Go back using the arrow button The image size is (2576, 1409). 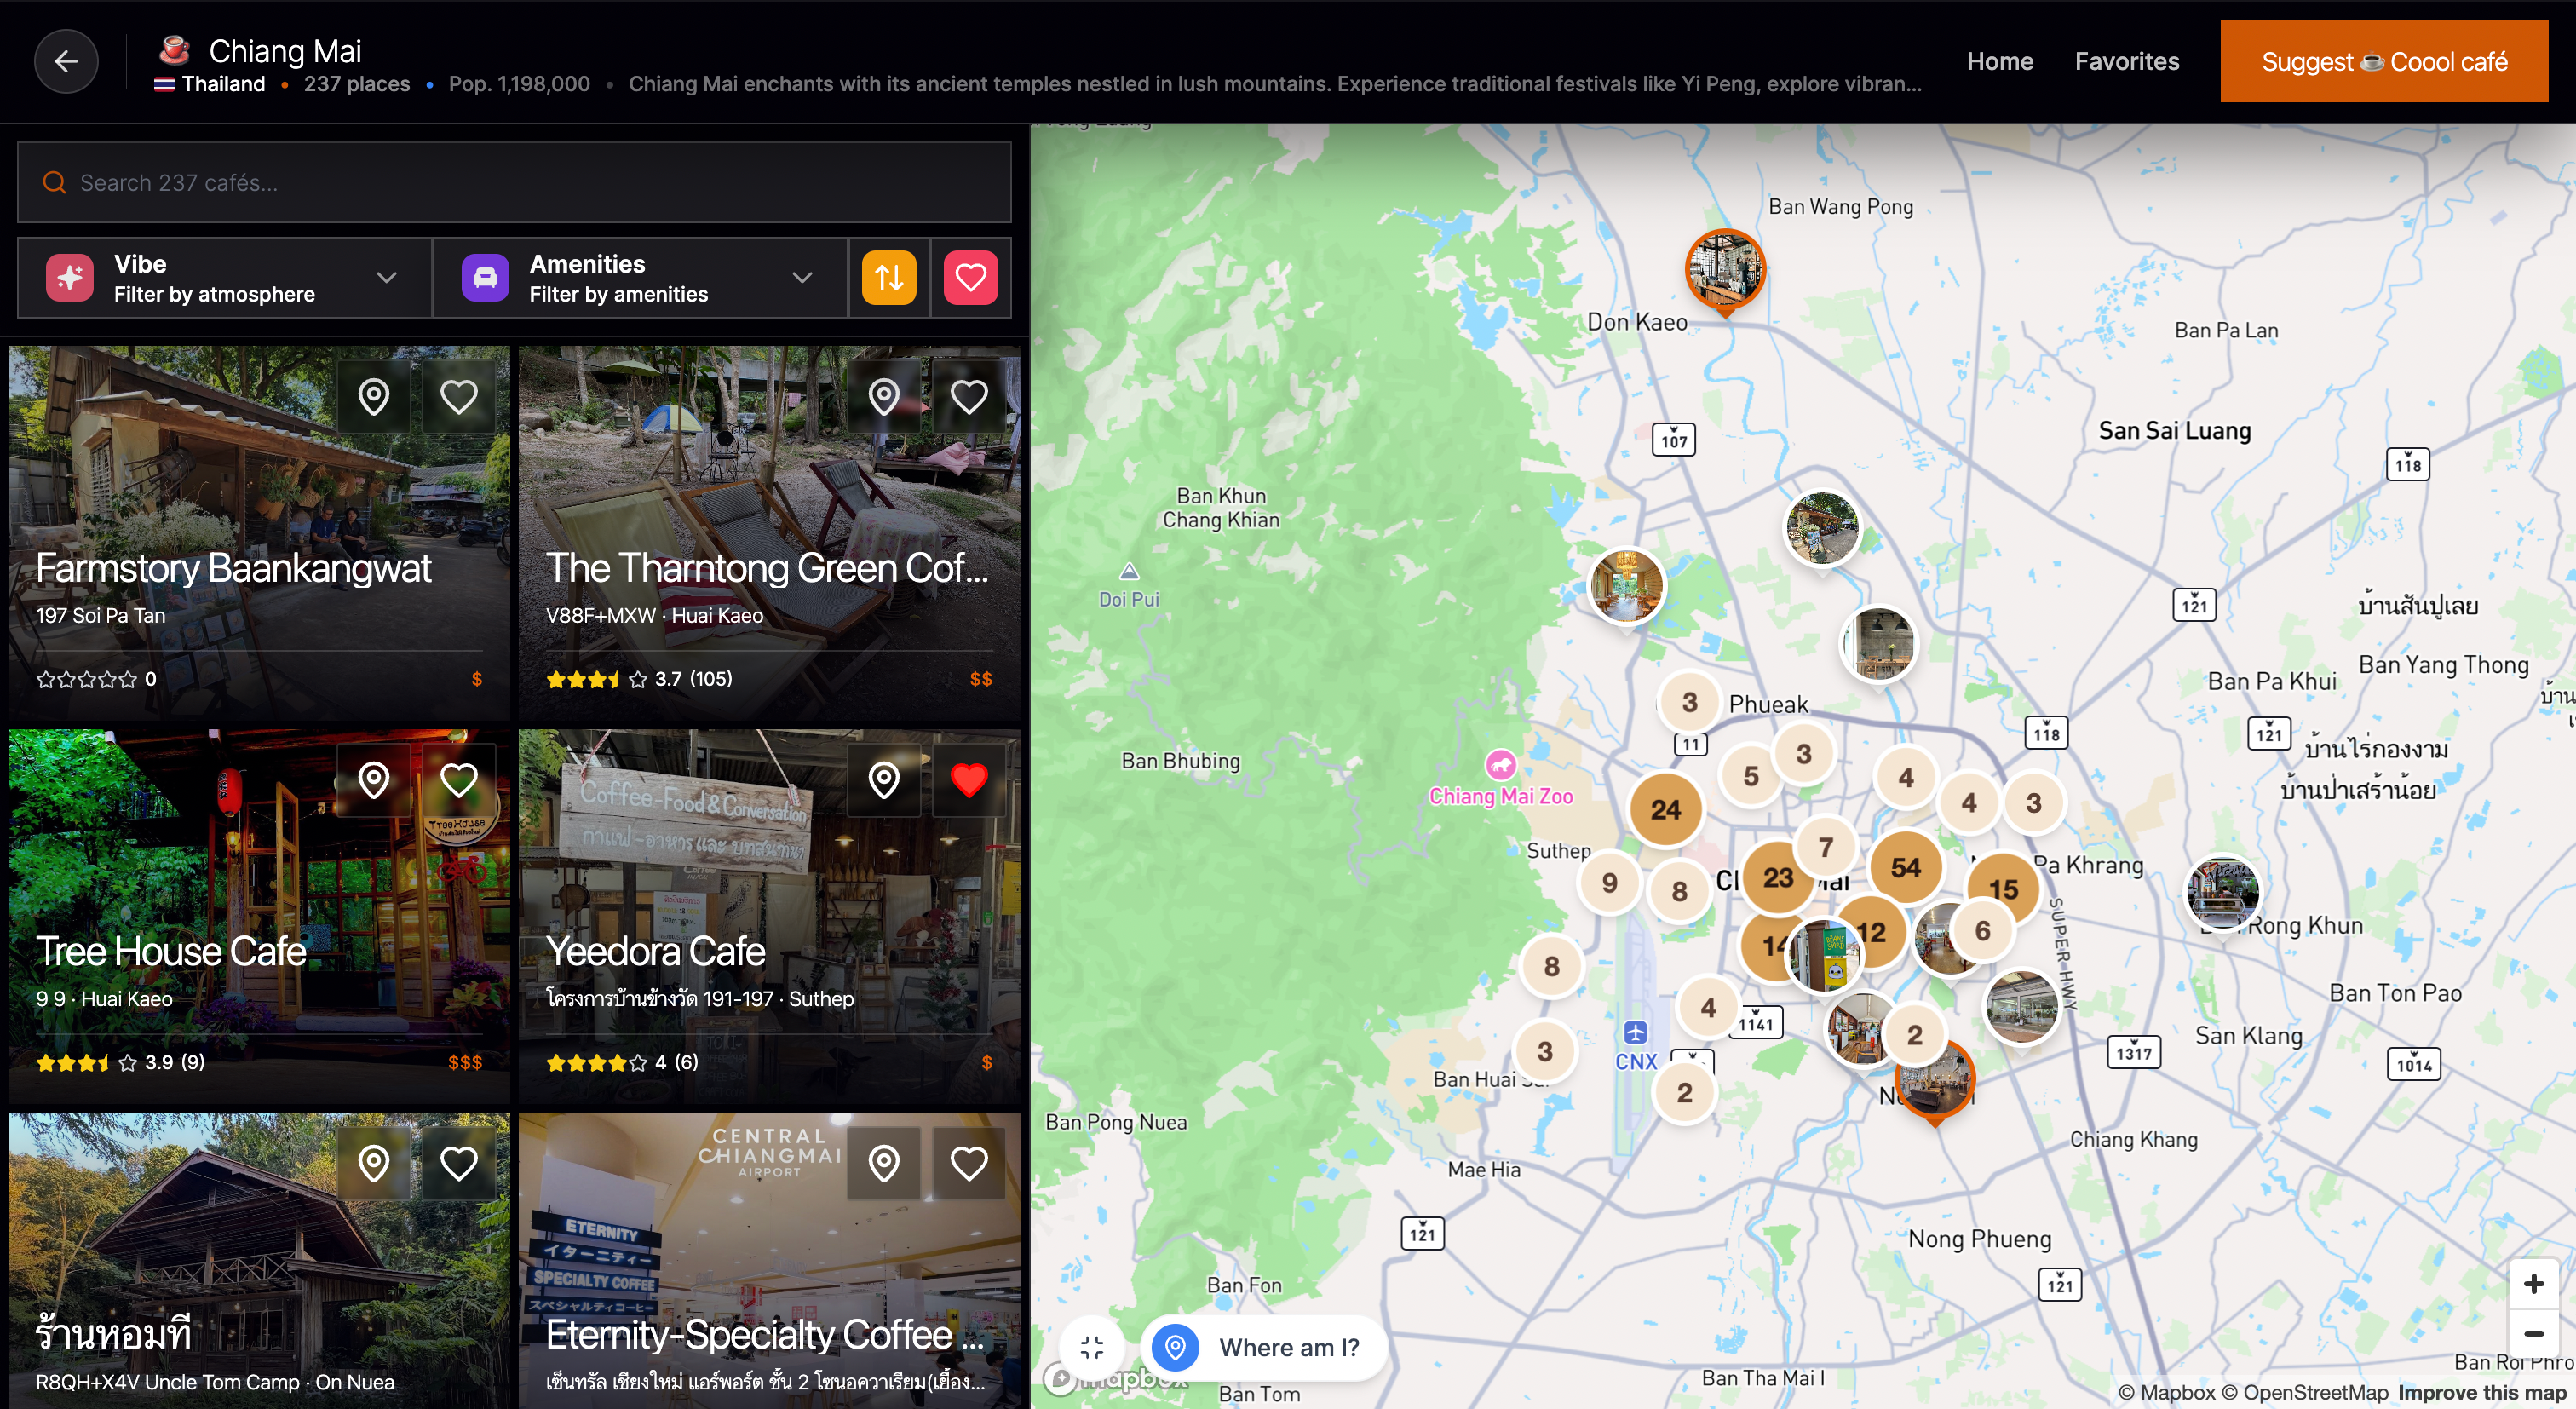(x=66, y=62)
